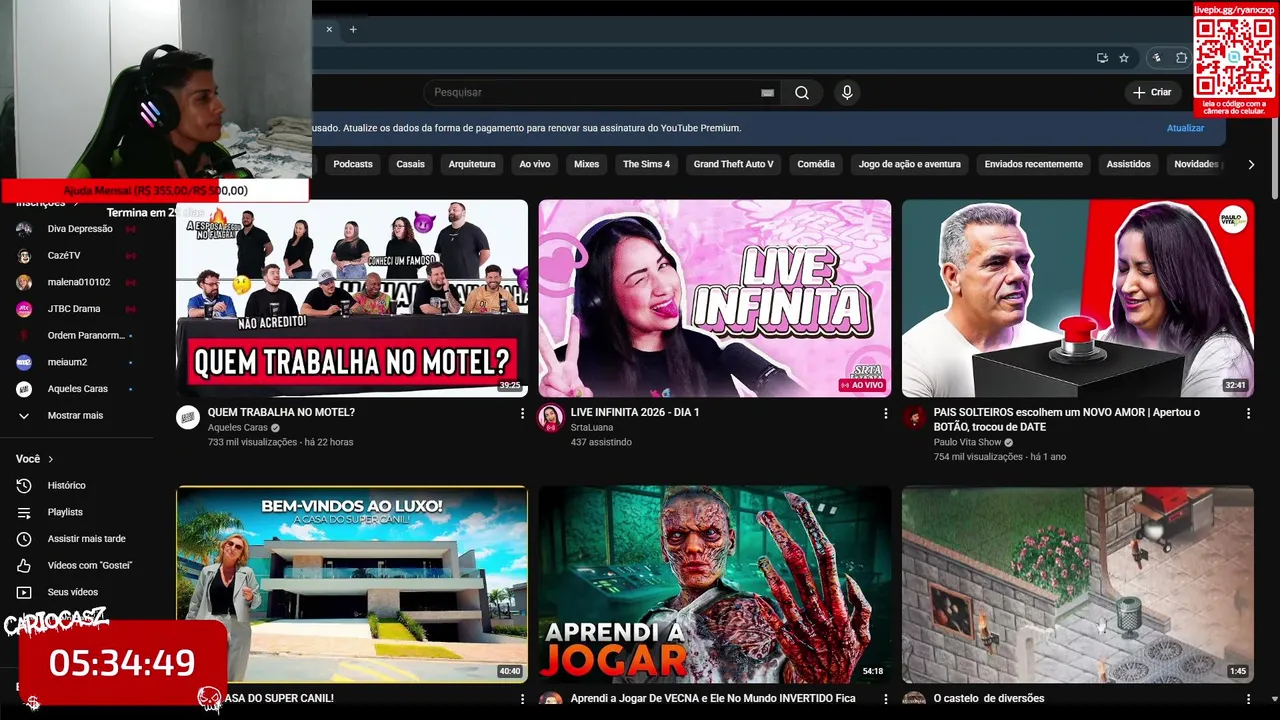This screenshot has width=1280, height=720.
Task: Select the Mixes filter chip
Action: 587,164
